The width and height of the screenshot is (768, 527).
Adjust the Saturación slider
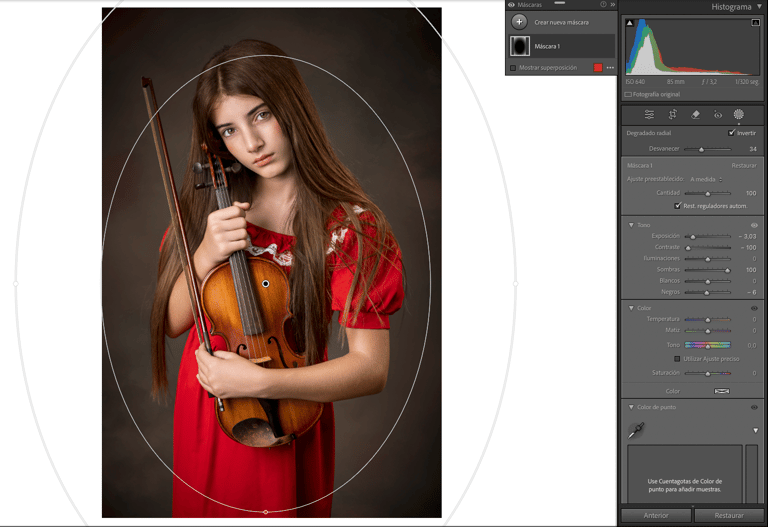click(x=707, y=373)
